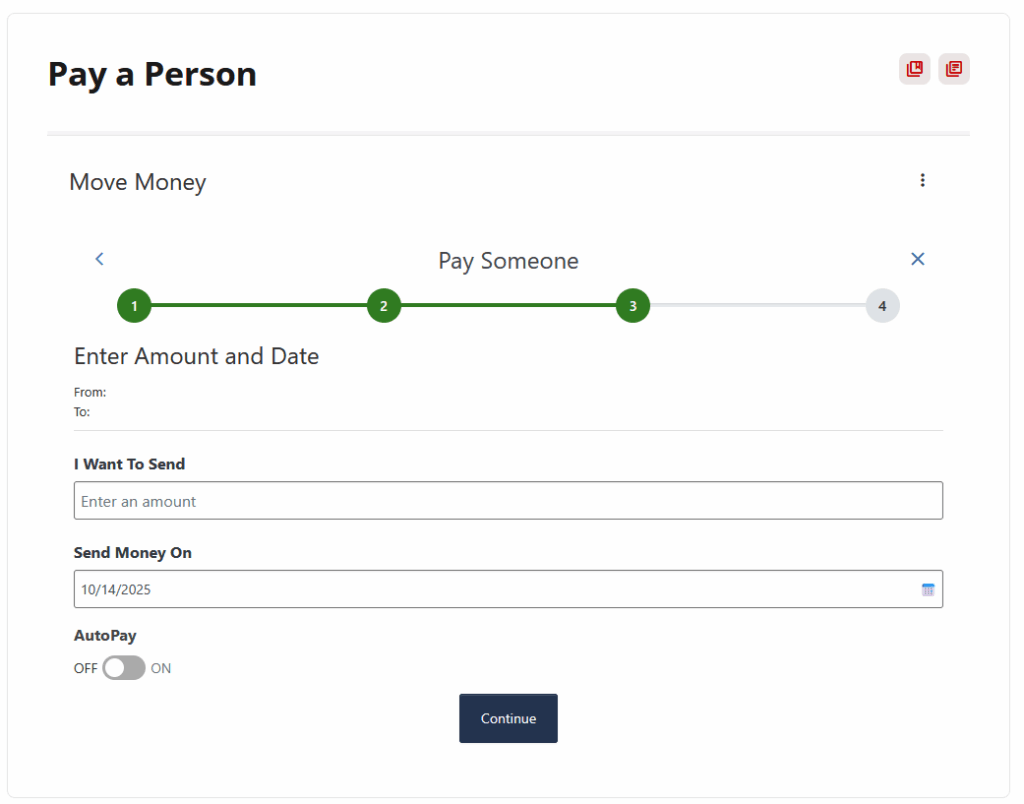Click the Enter an amount field
1024x804 pixels.
(508, 501)
